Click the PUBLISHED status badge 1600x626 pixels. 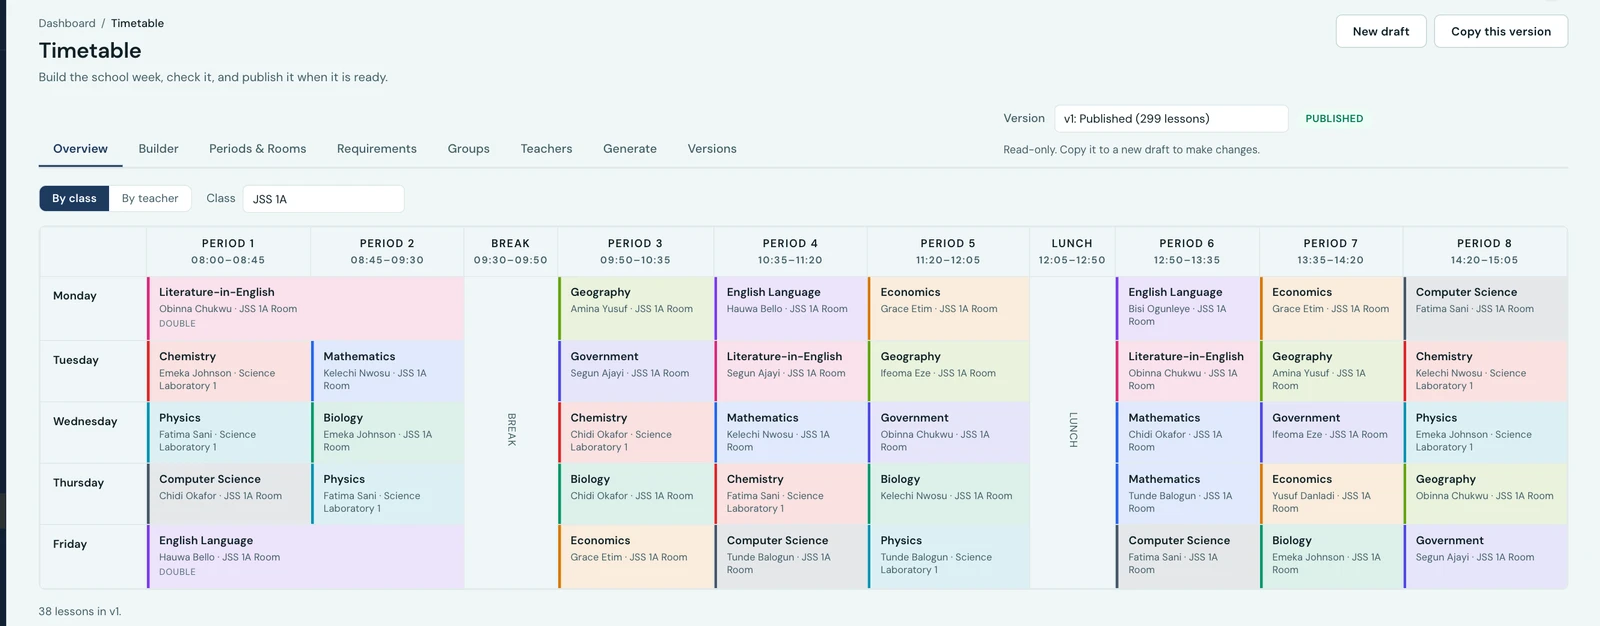[1334, 118]
